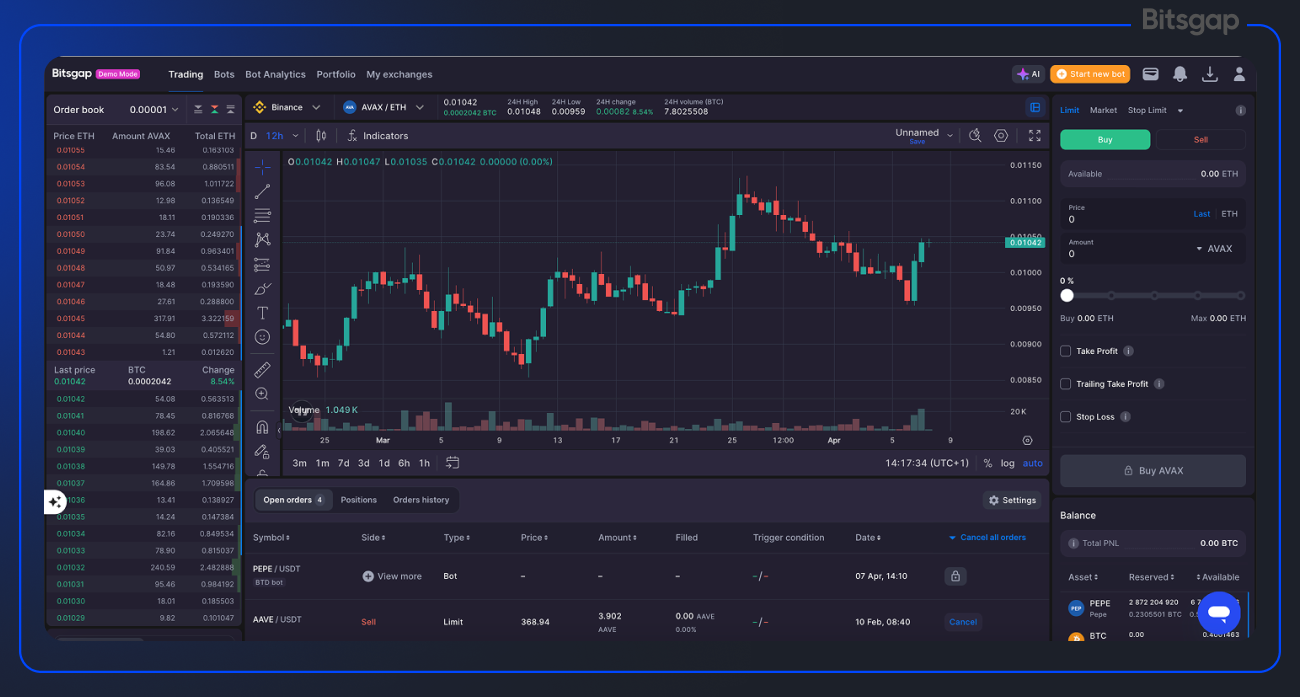Activate the chart zoom-in tool

[262, 394]
